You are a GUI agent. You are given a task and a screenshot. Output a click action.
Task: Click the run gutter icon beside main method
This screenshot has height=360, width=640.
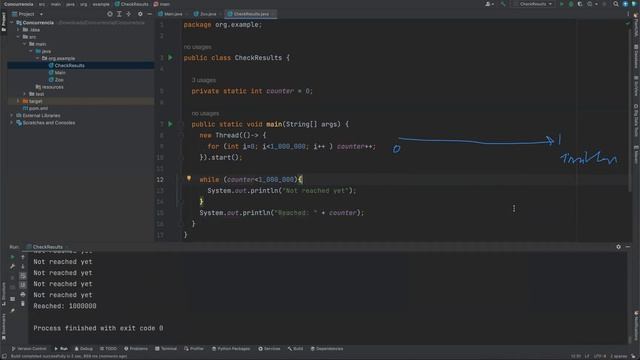click(171, 124)
